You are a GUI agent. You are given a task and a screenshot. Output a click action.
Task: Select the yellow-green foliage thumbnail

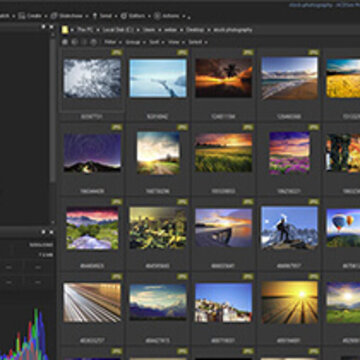[x=158, y=228]
